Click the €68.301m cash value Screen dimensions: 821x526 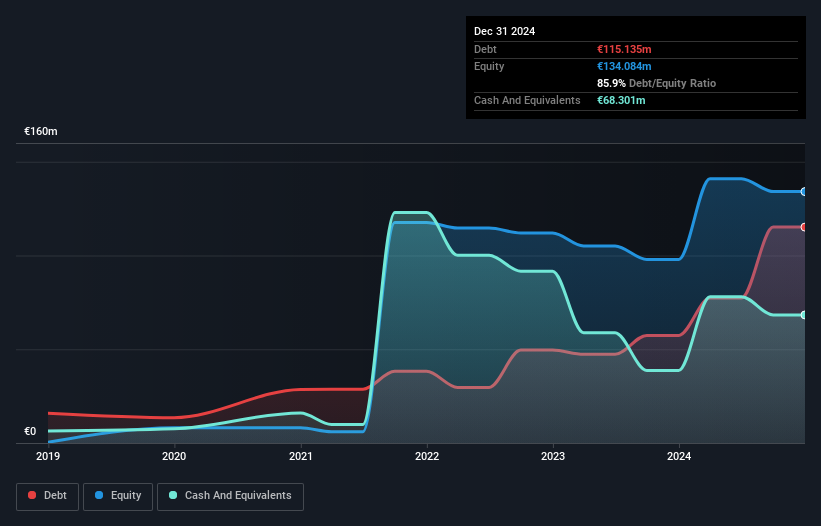click(x=621, y=100)
